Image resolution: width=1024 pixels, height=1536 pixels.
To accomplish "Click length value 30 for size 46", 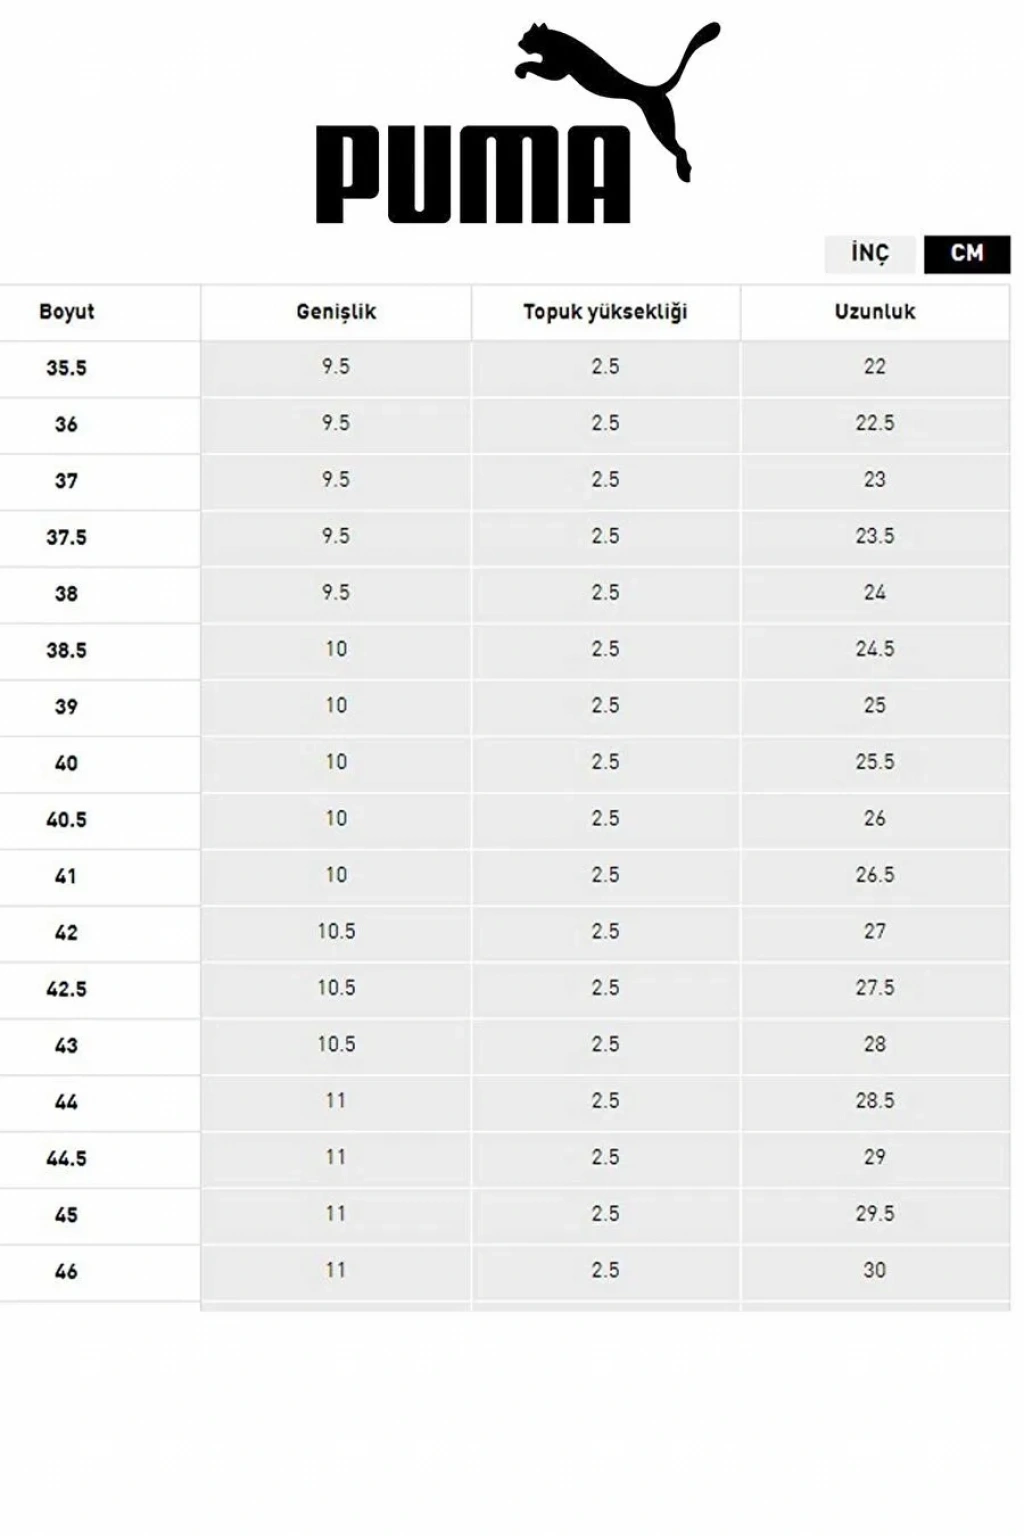I will (x=875, y=1270).
